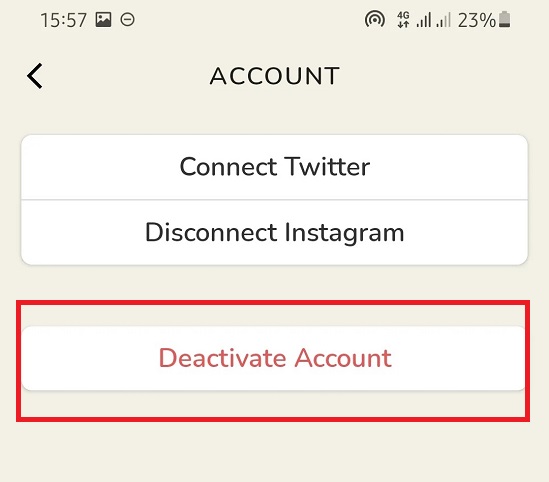549x482 pixels.
Task: Tap the mobile hotspot status icon
Action: [x=375, y=19]
